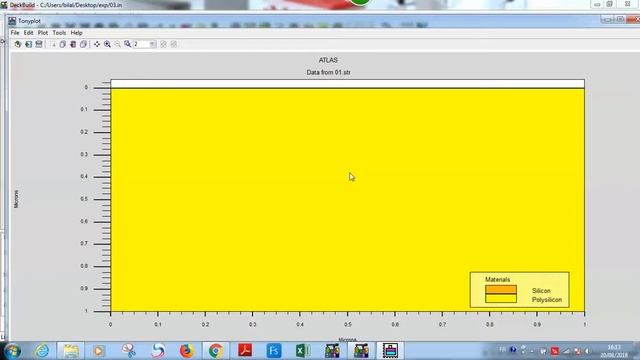This screenshot has height=360, width=640.
Task: Open the File menu in Tonyplot
Action: coord(15,33)
